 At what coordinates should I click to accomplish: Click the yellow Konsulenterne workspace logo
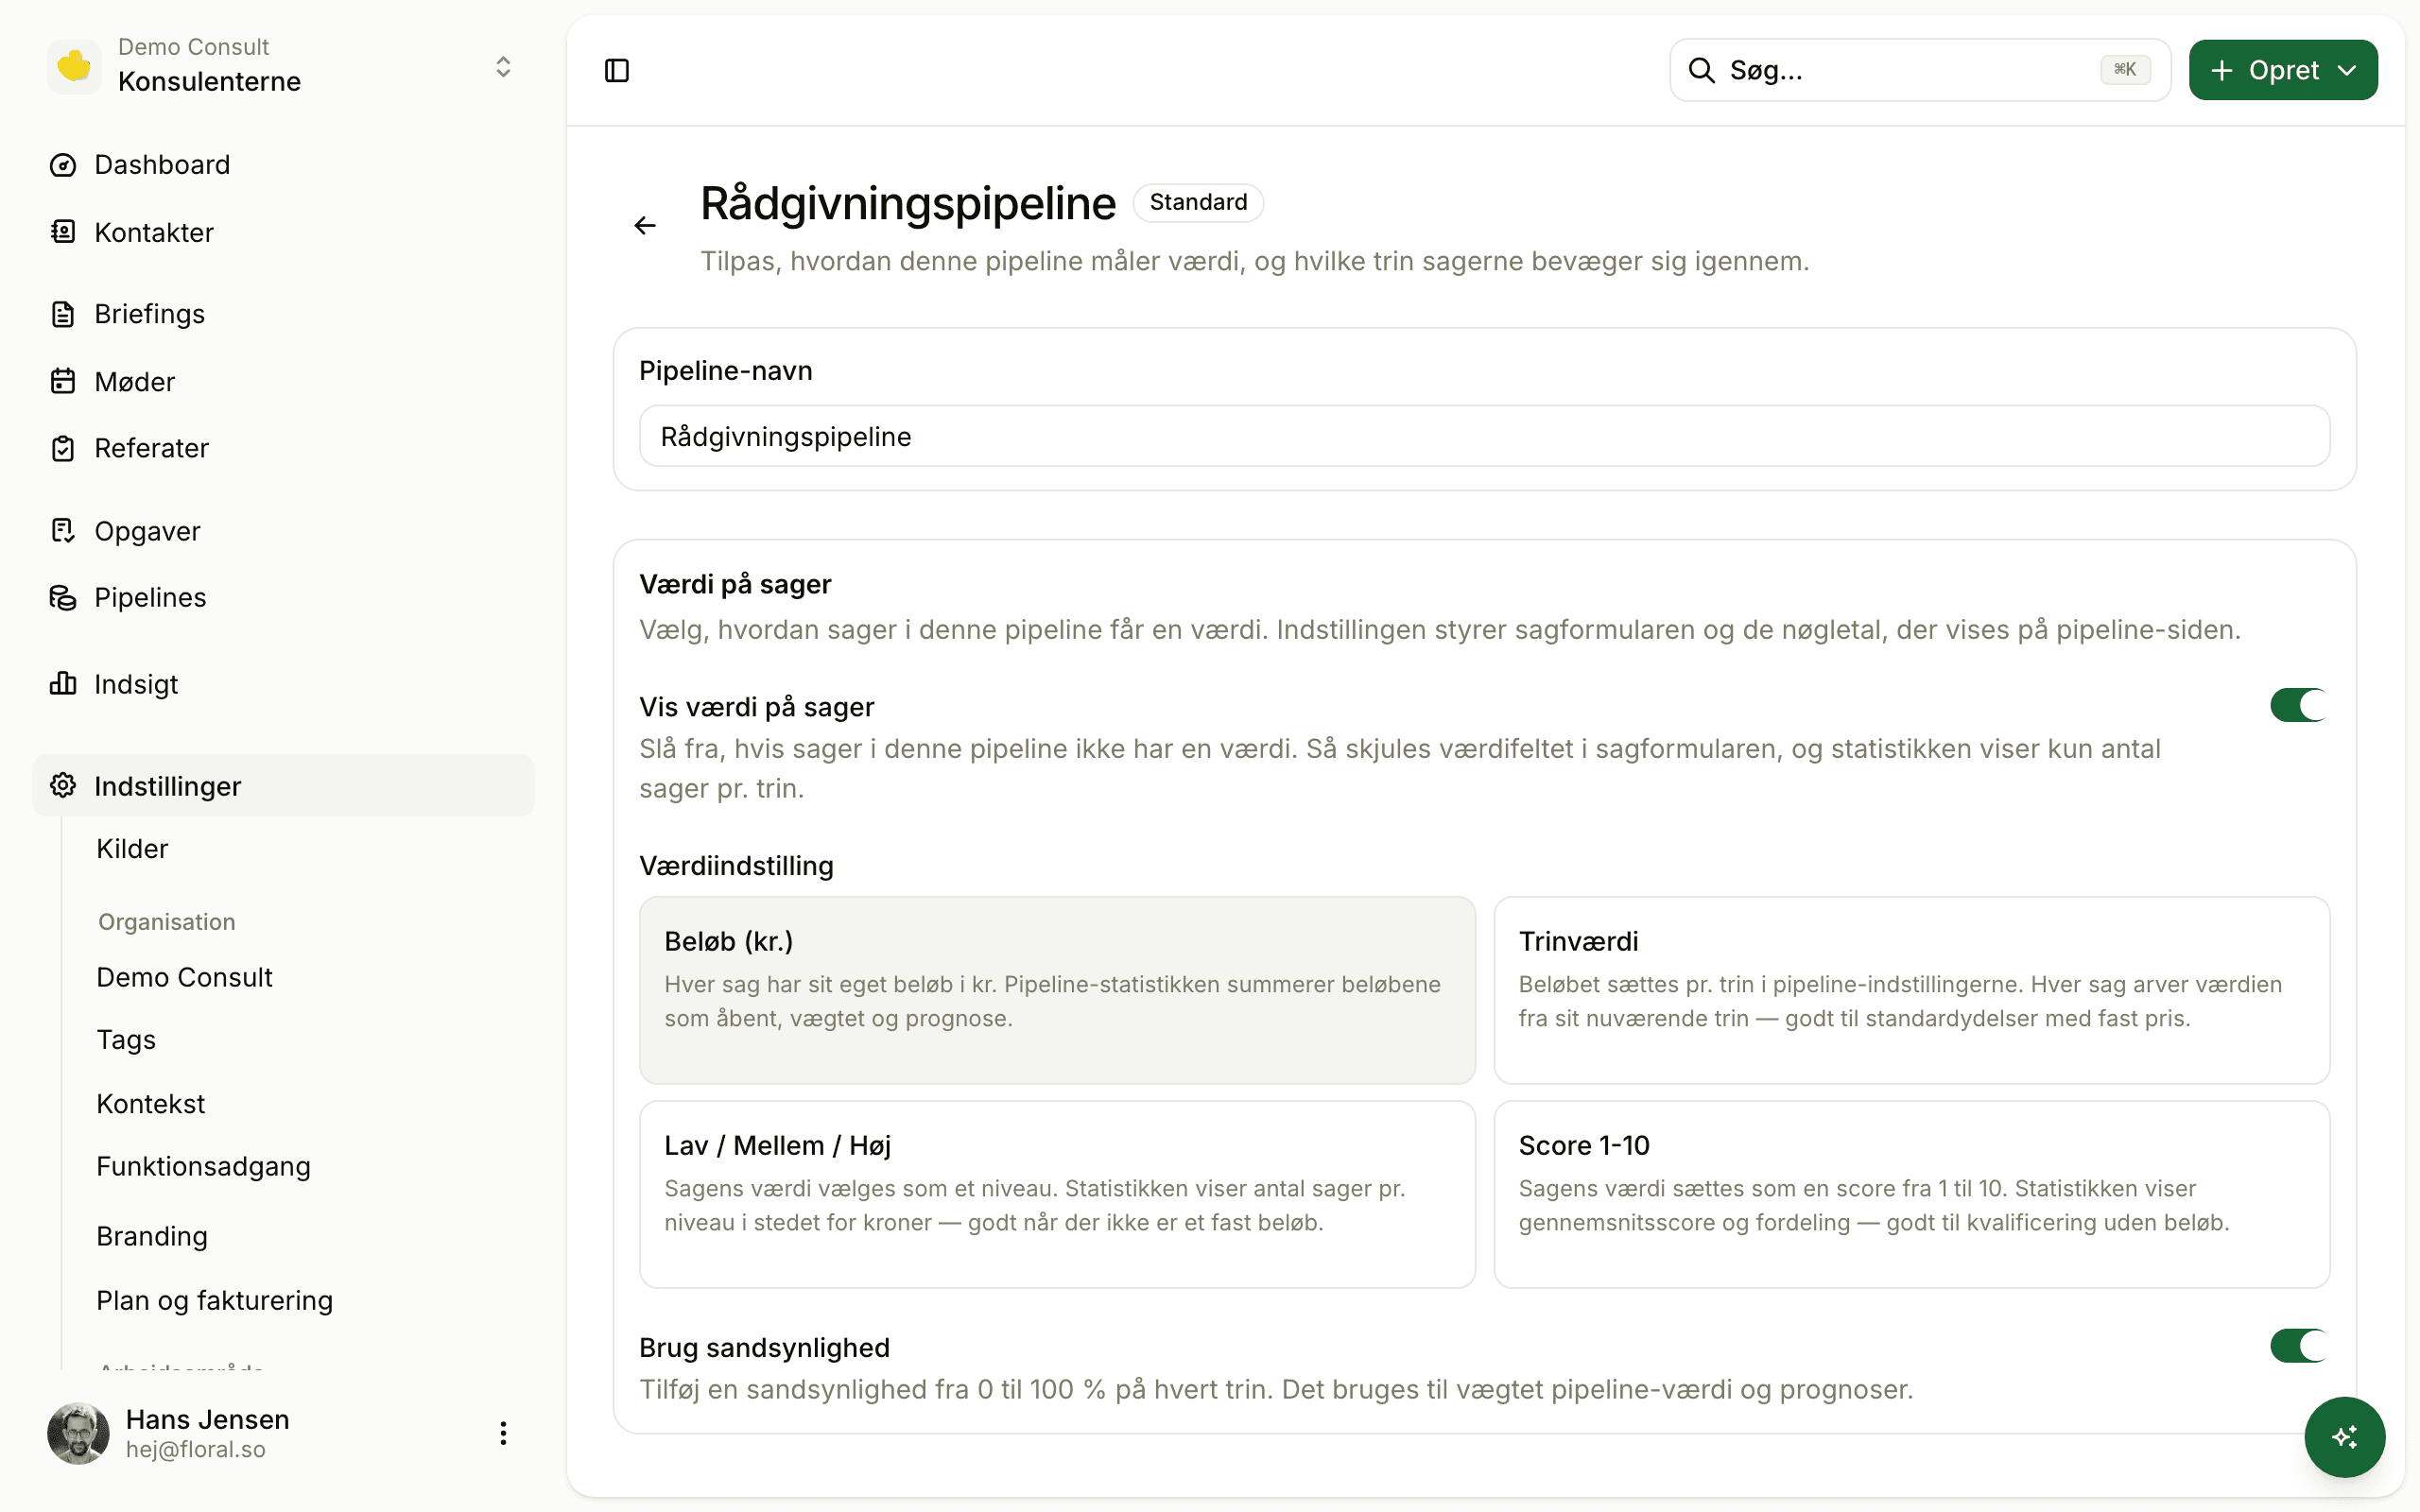(75, 67)
